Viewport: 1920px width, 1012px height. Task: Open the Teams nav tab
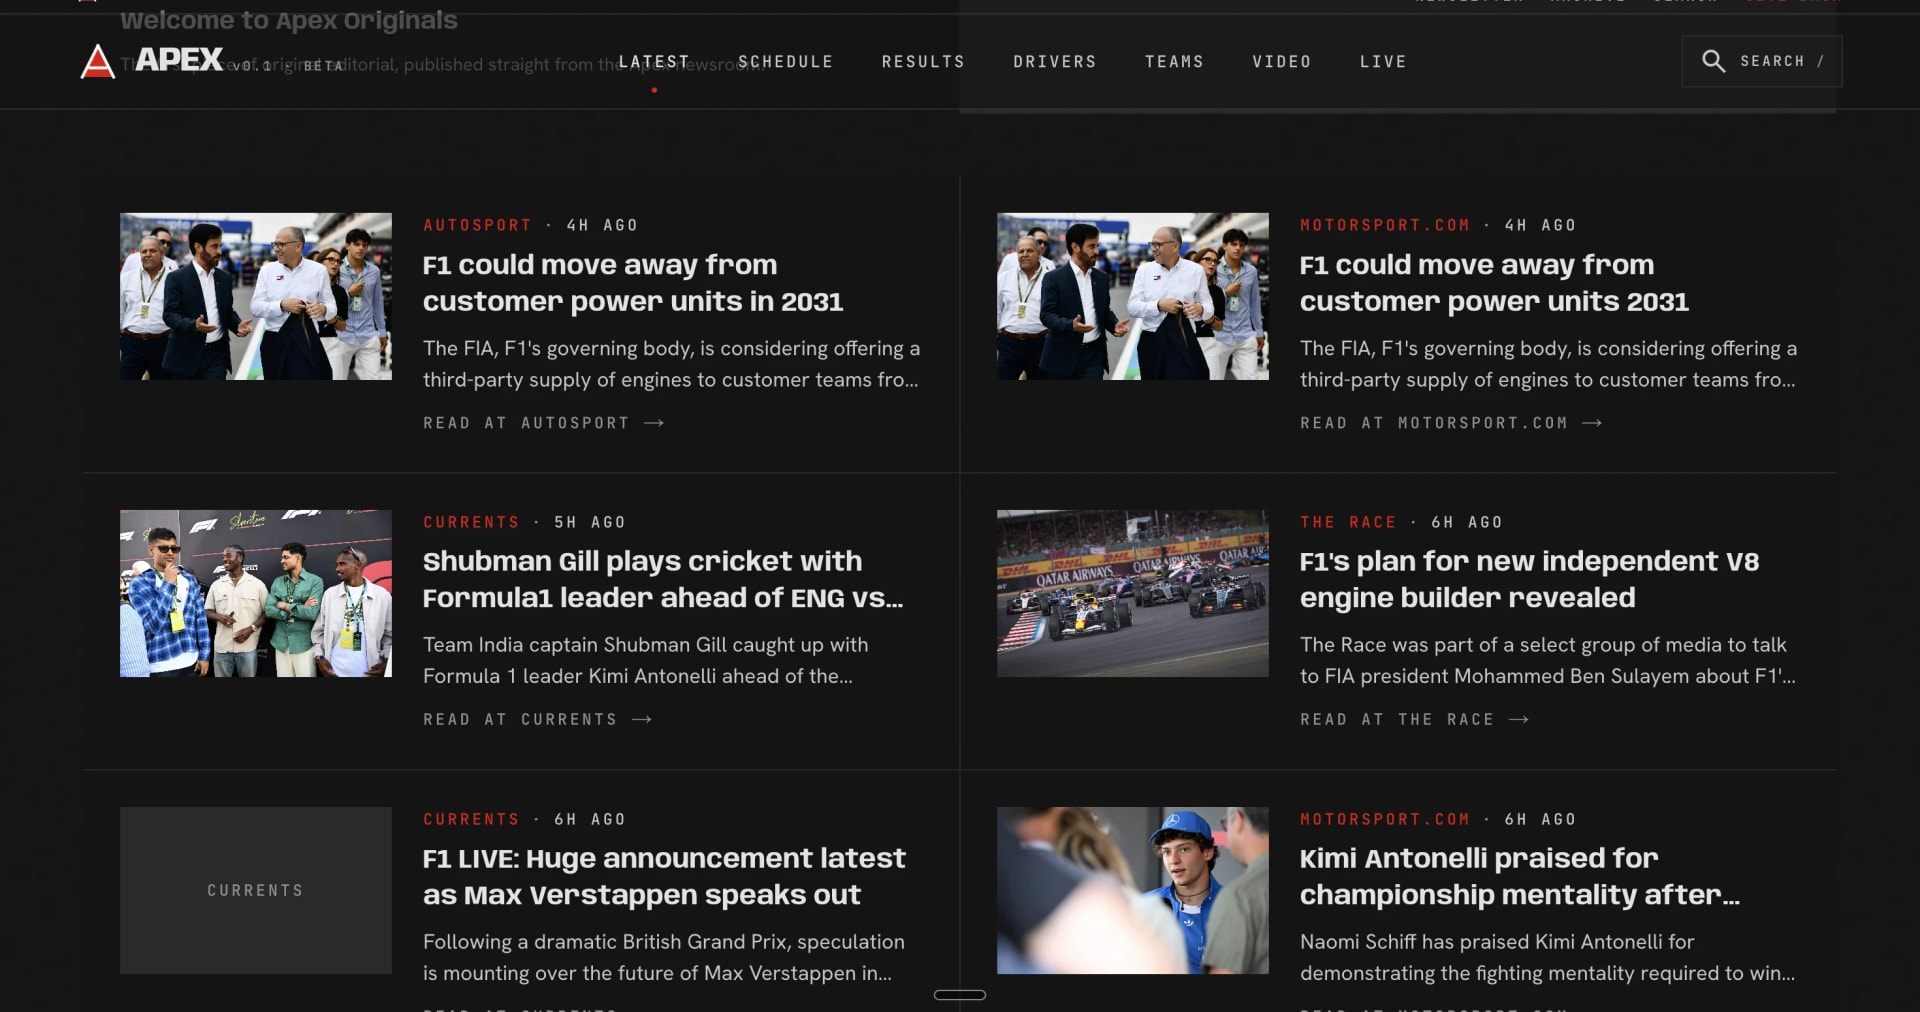1174,62
